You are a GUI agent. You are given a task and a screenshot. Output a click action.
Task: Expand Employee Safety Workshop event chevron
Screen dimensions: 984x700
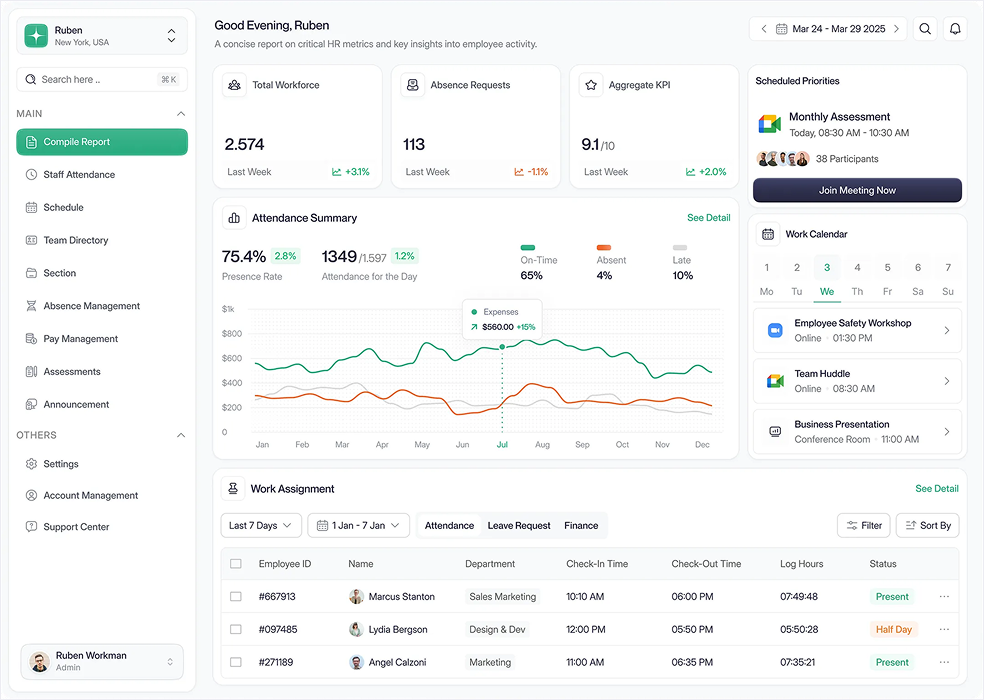(x=947, y=330)
